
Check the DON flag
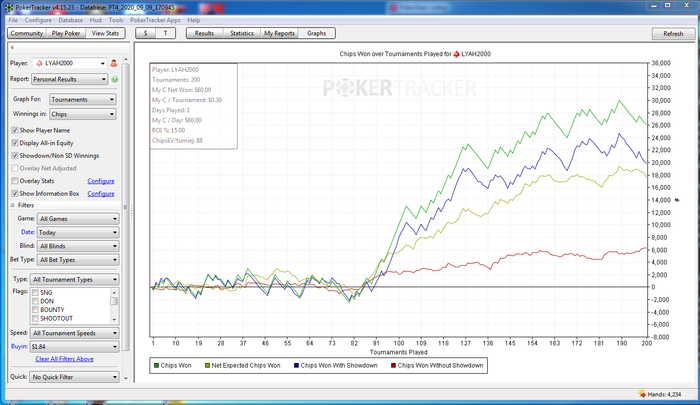pos(35,301)
